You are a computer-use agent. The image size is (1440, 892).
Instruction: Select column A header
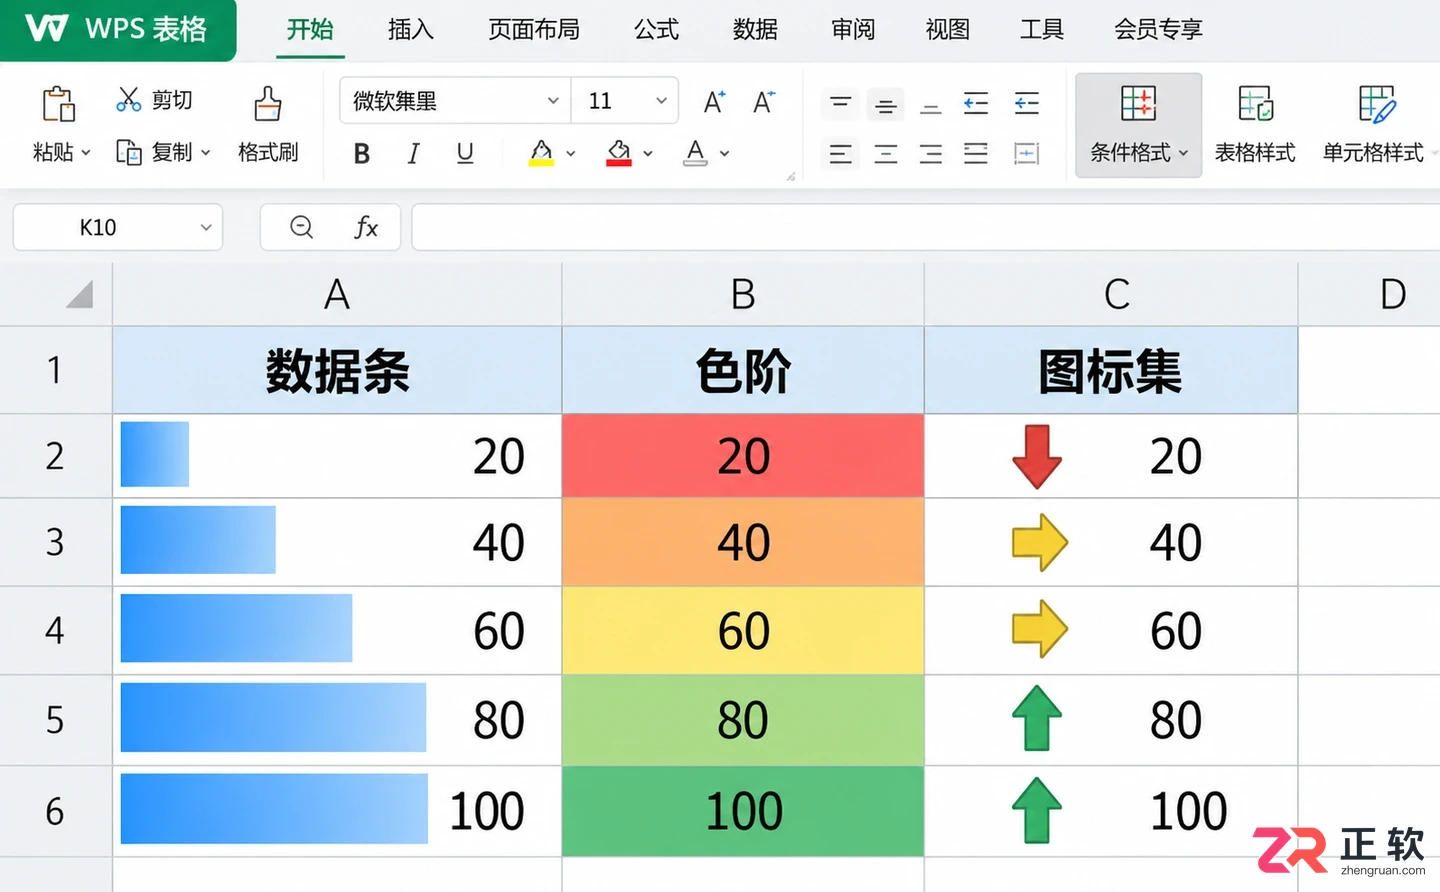tap(337, 294)
